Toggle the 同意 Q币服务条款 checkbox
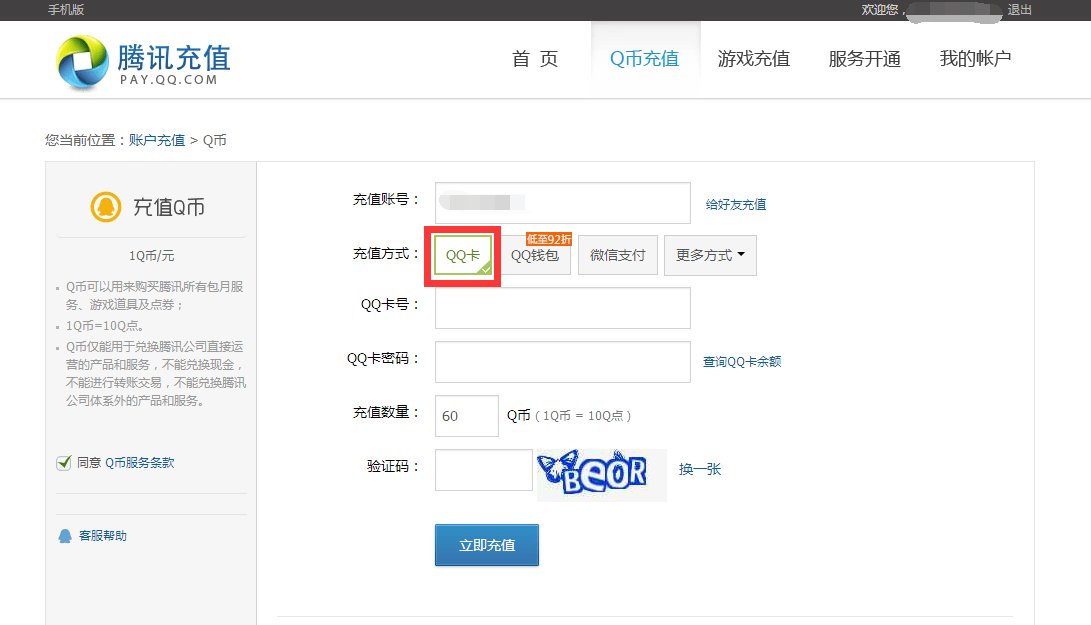Image resolution: width=1091 pixels, height=625 pixels. pyautogui.click(x=64, y=463)
